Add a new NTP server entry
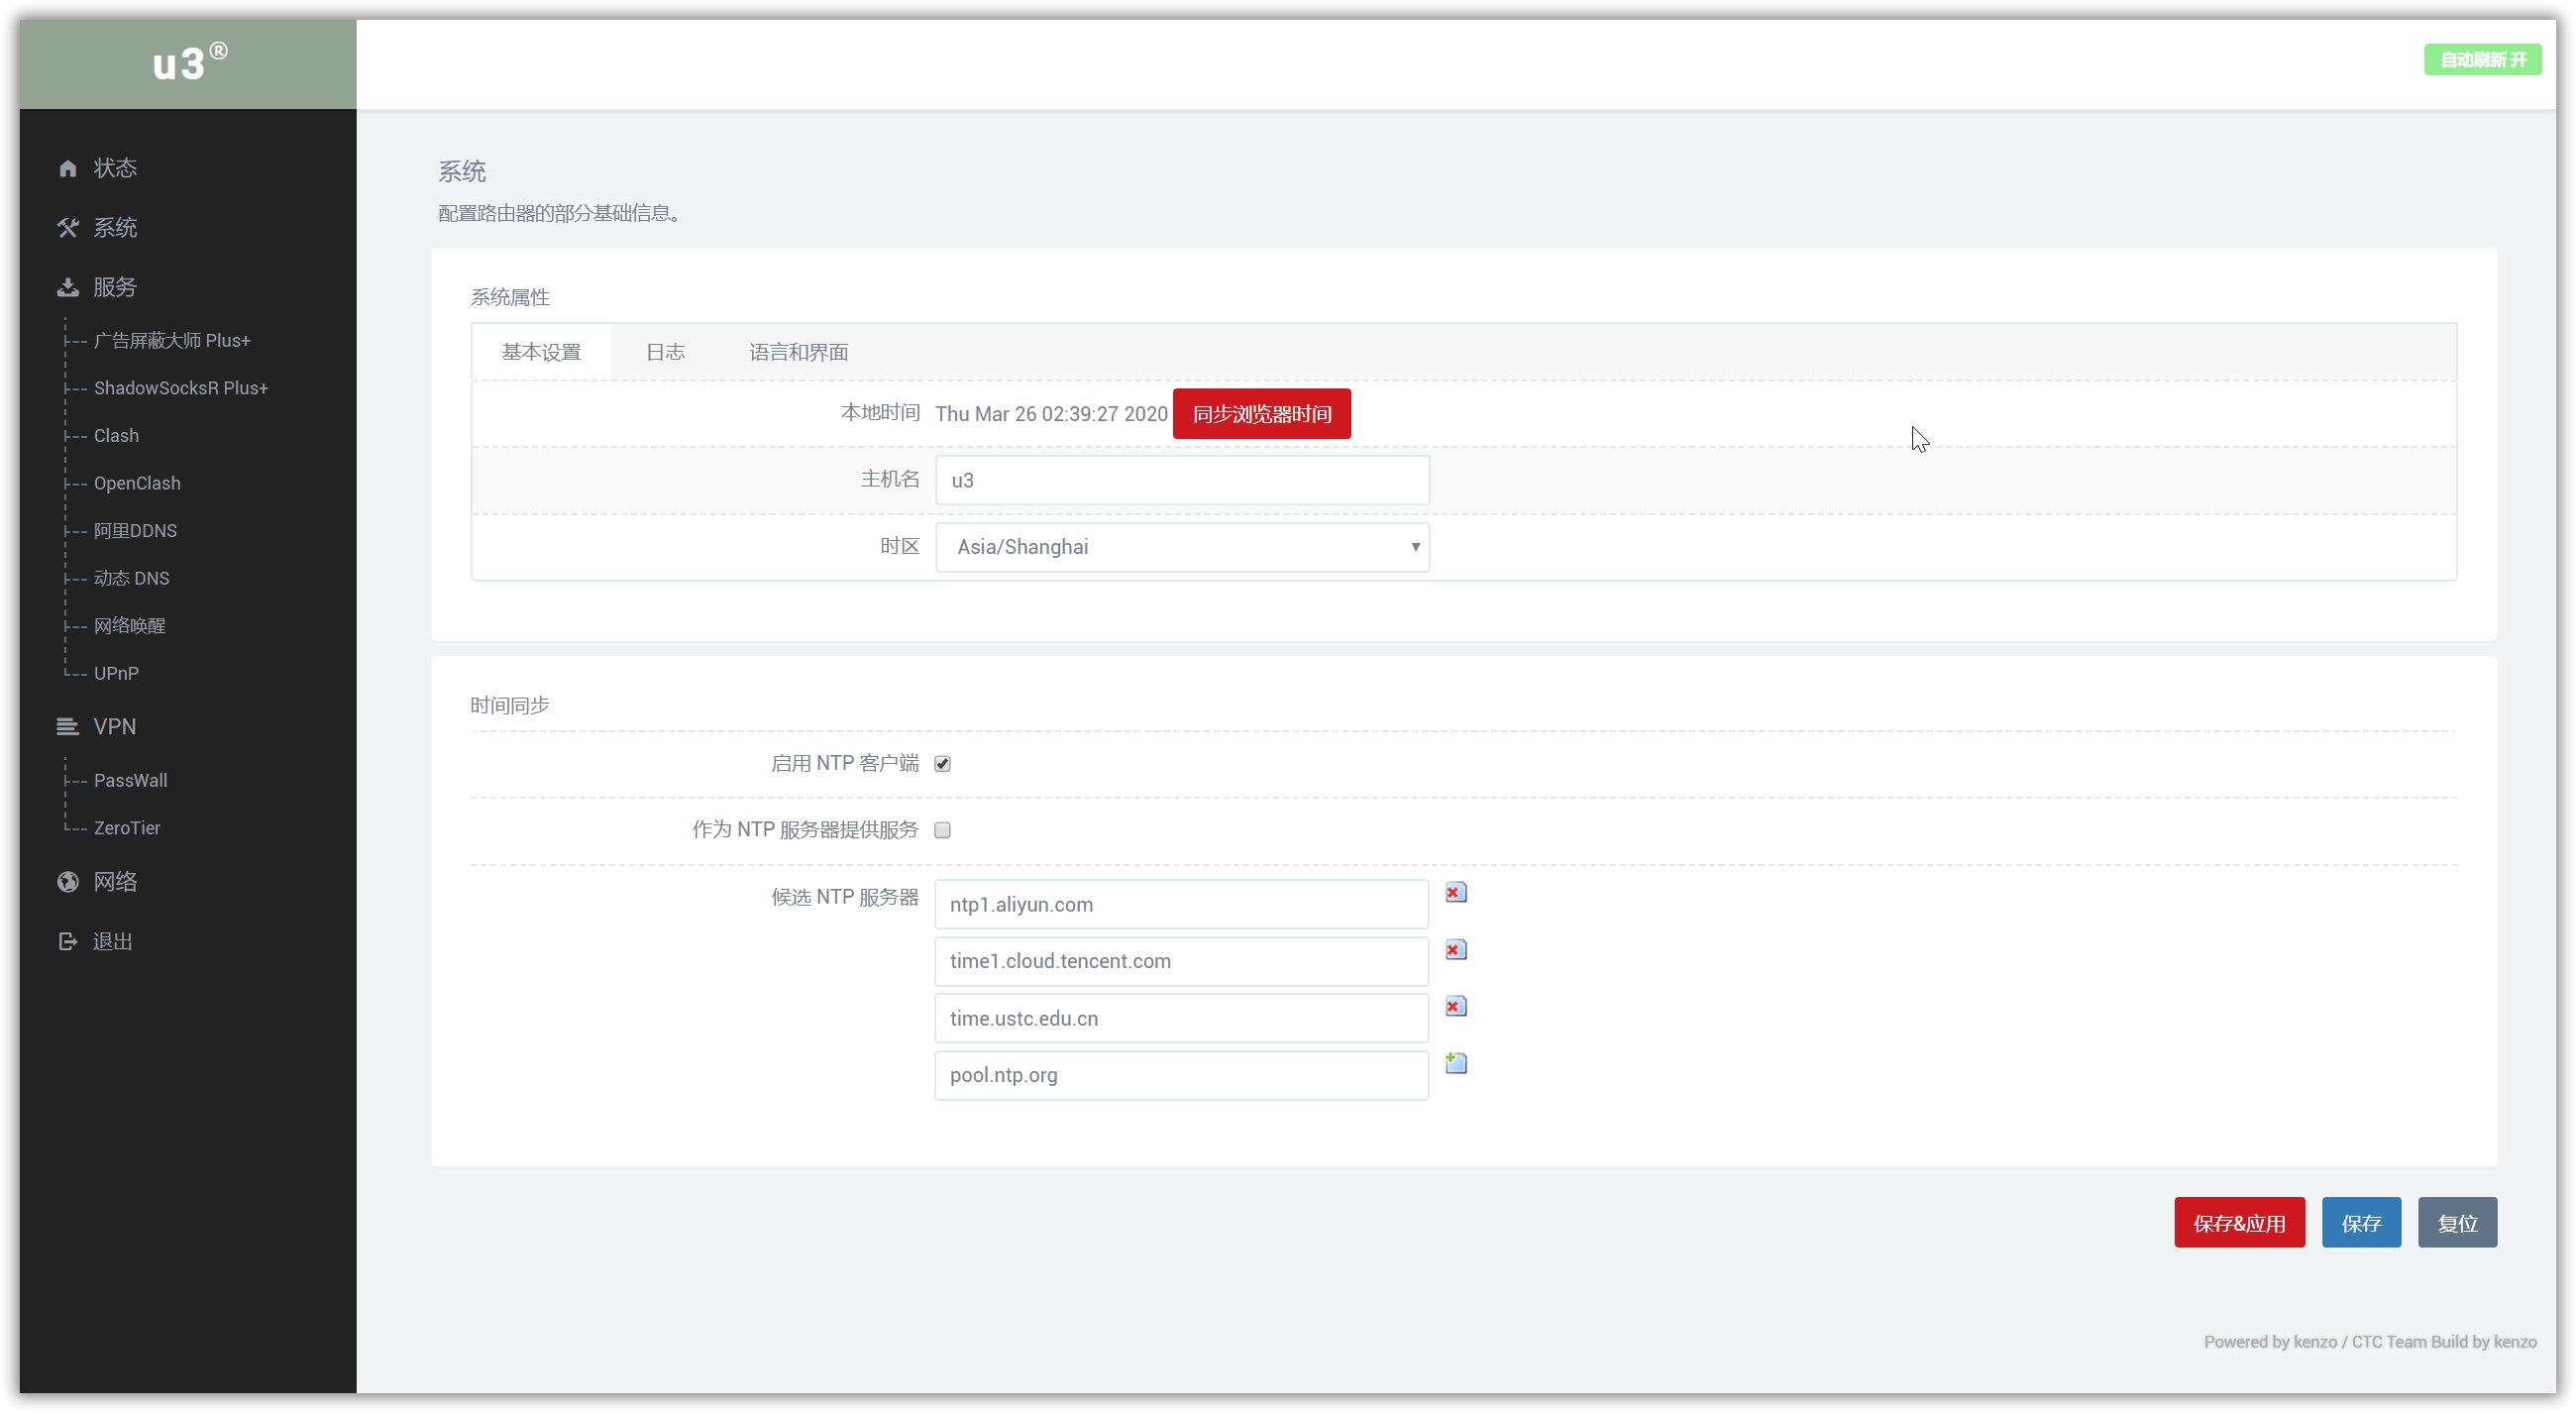 point(1455,1063)
